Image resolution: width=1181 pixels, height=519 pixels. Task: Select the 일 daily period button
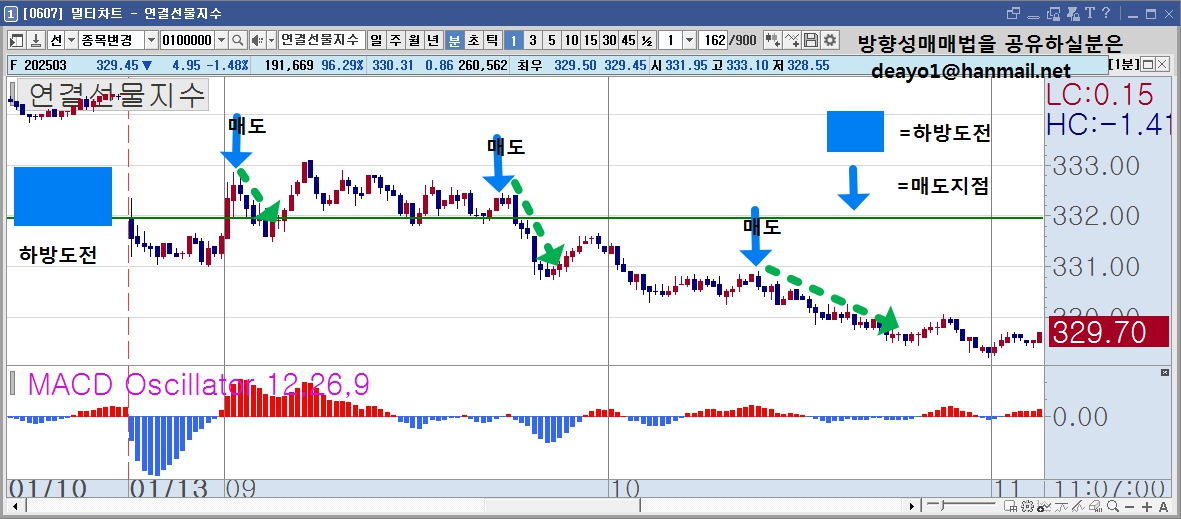coord(377,40)
